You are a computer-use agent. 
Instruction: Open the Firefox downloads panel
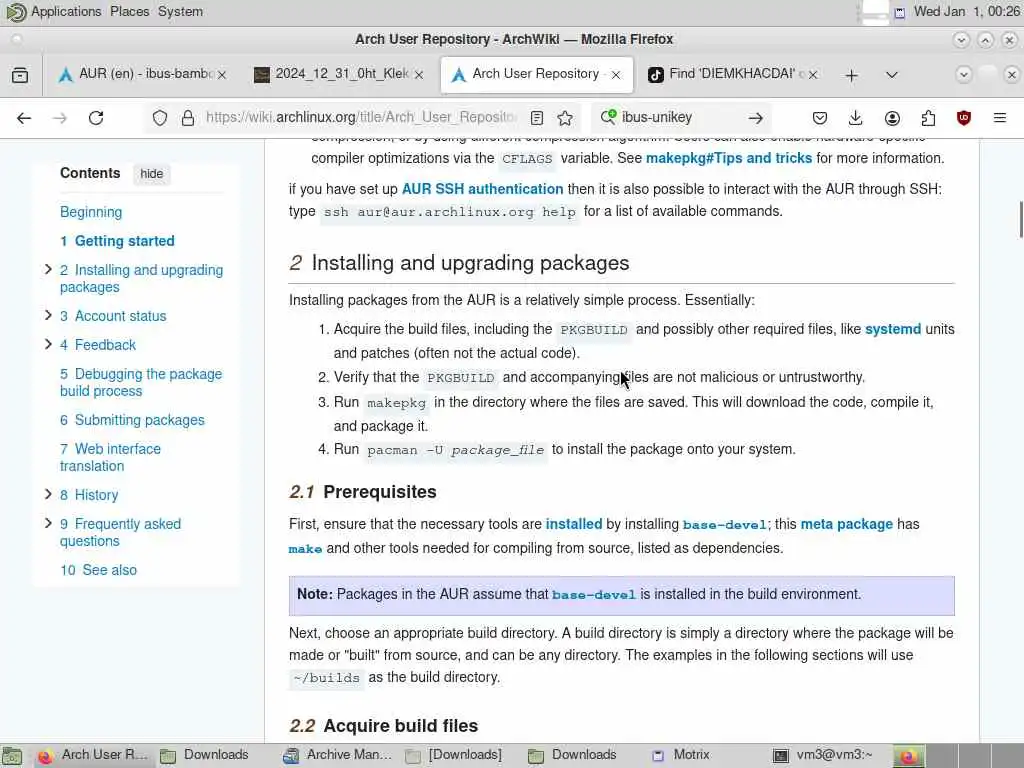pyautogui.click(x=856, y=118)
